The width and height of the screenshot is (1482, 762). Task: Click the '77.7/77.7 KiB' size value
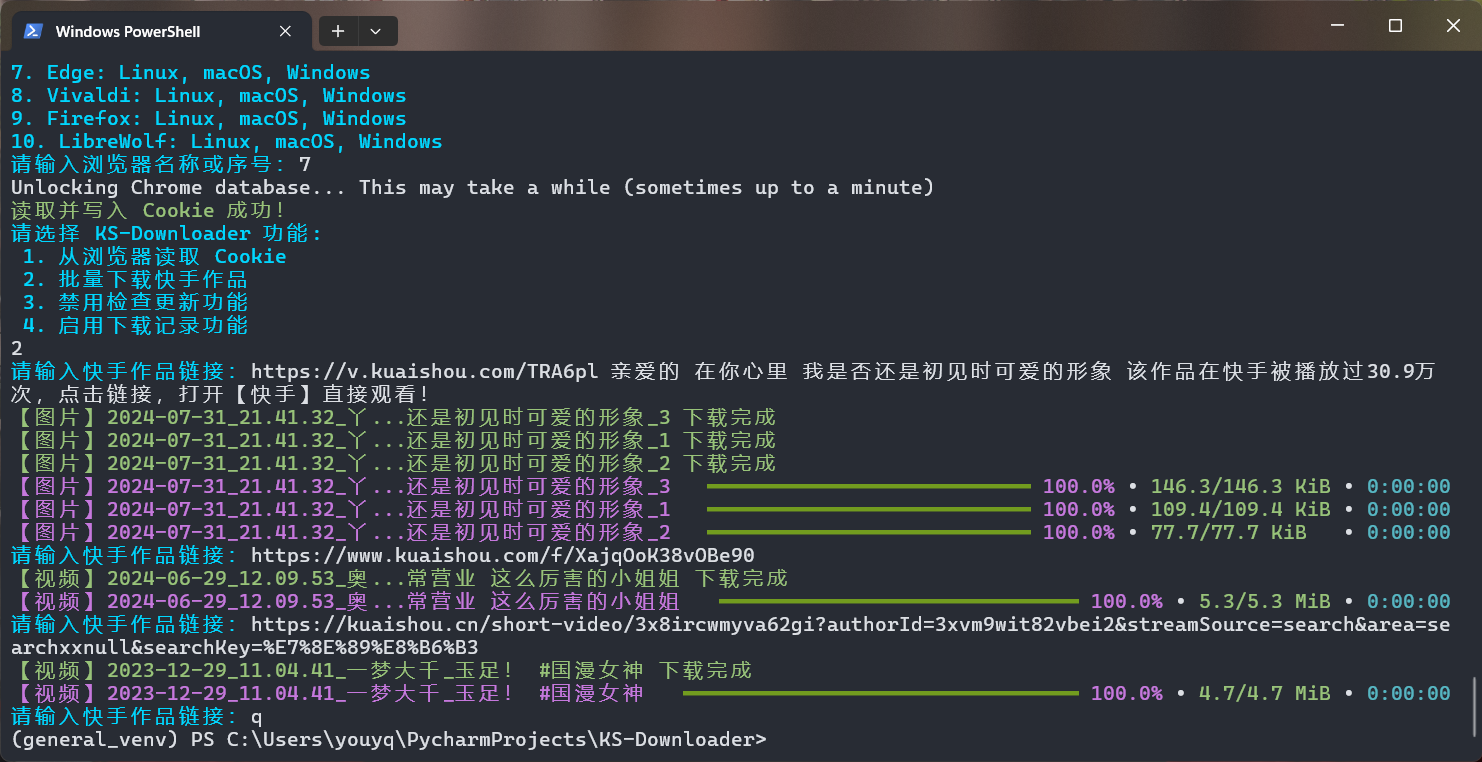tap(1228, 533)
